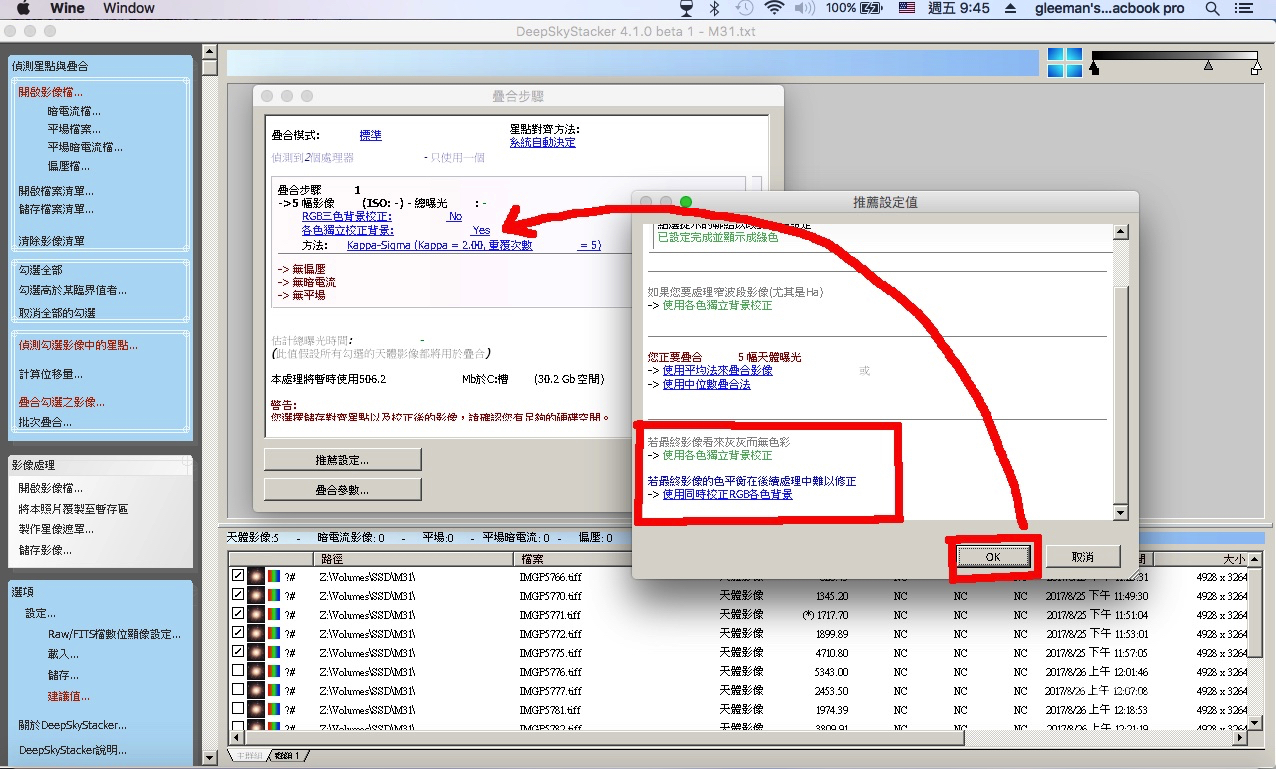Screen dimensions: 1276x769
Task: Click 平場檔案... in the sidebar
Action: 74,129
